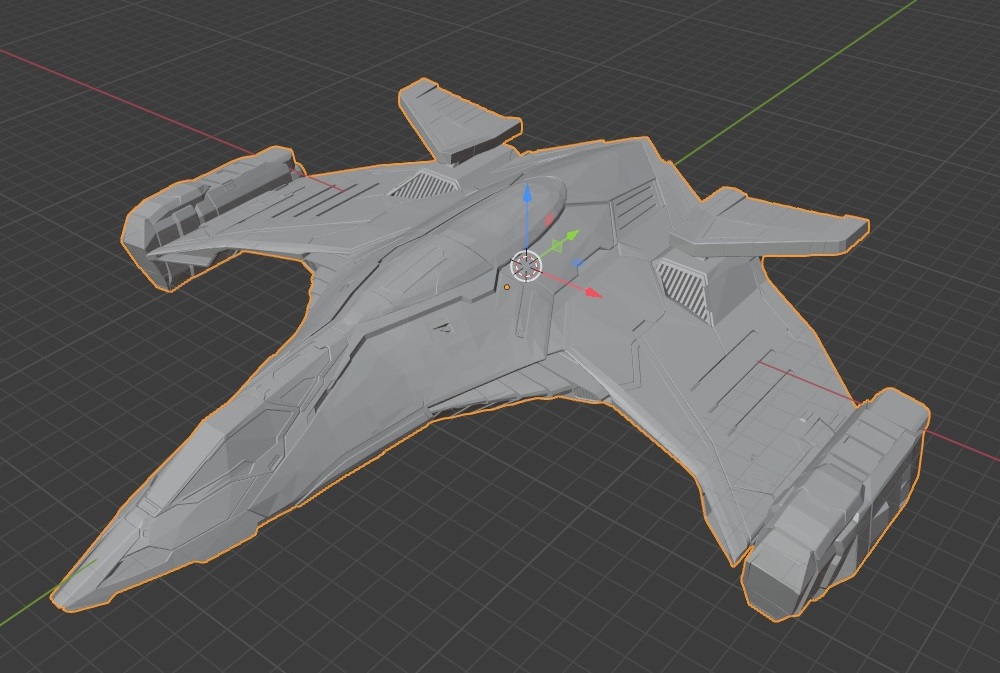Click the striped vent on the right wing

pos(686,289)
